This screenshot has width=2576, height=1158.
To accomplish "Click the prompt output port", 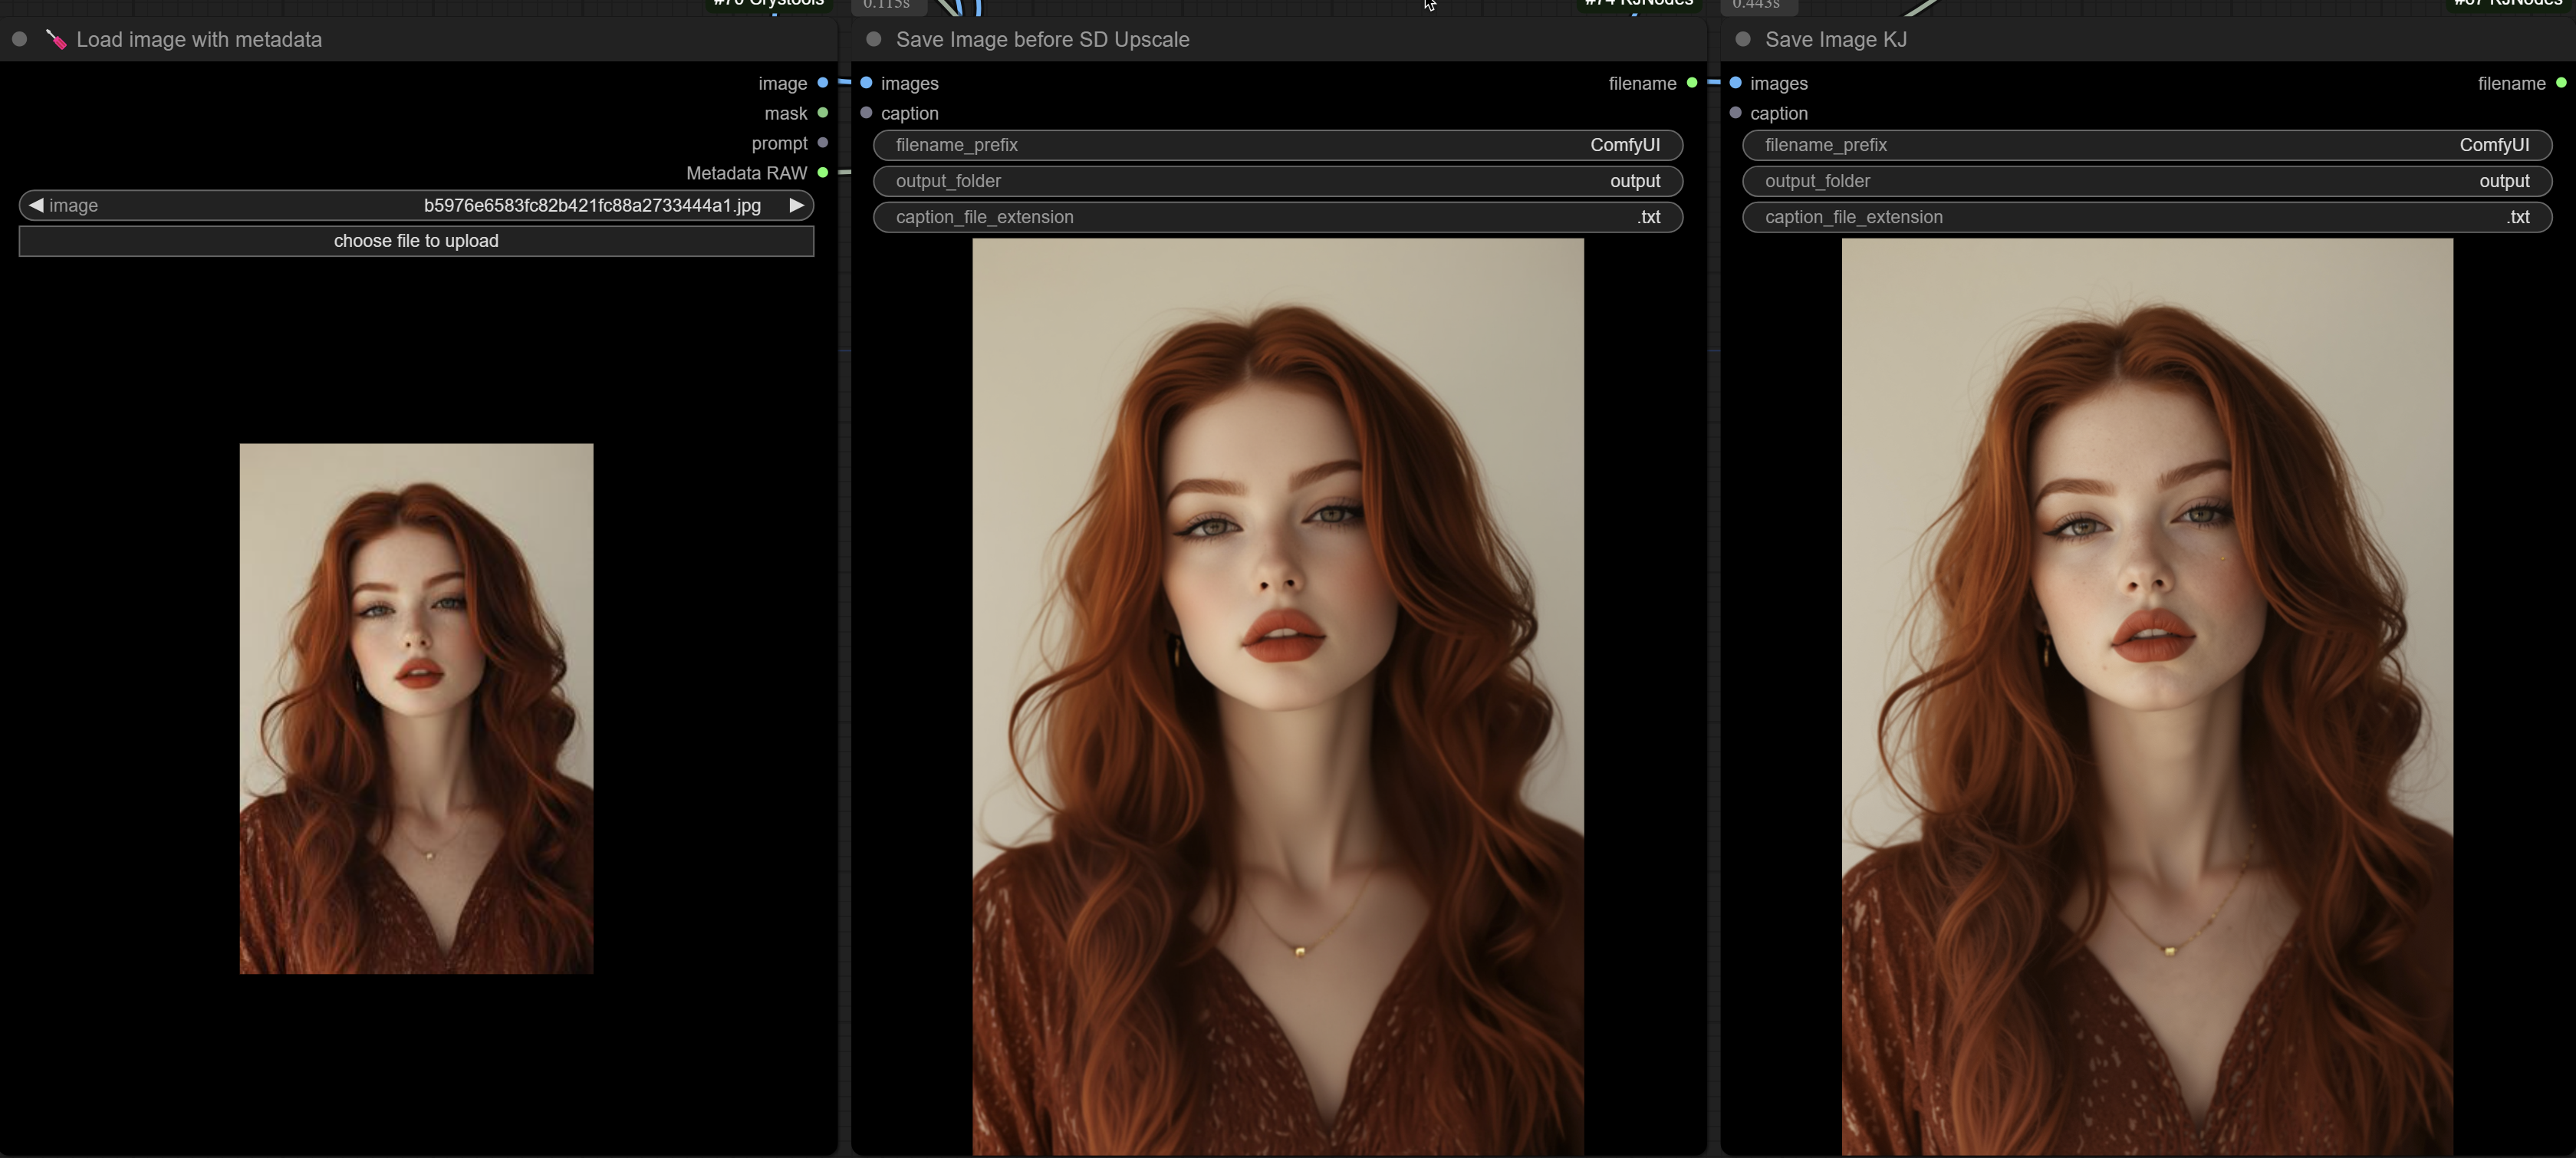I will coord(822,143).
